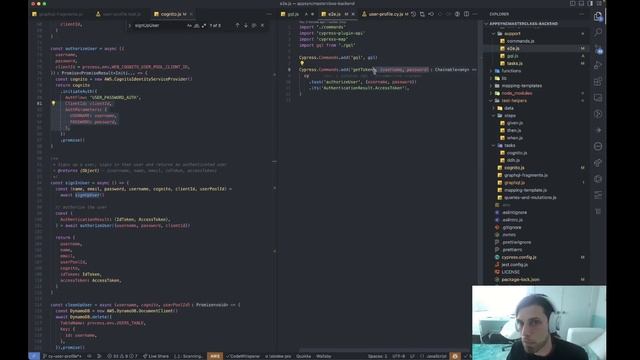
Task: Open Explorer panel more actions menu
Action: coord(582,14)
